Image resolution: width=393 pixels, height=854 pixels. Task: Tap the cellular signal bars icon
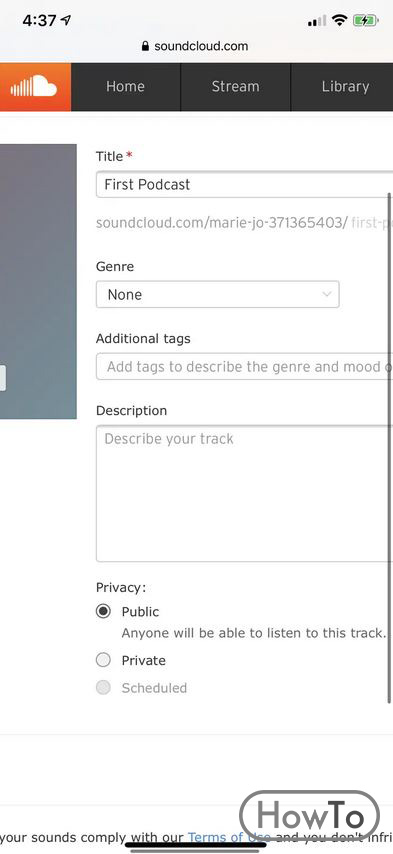317,21
